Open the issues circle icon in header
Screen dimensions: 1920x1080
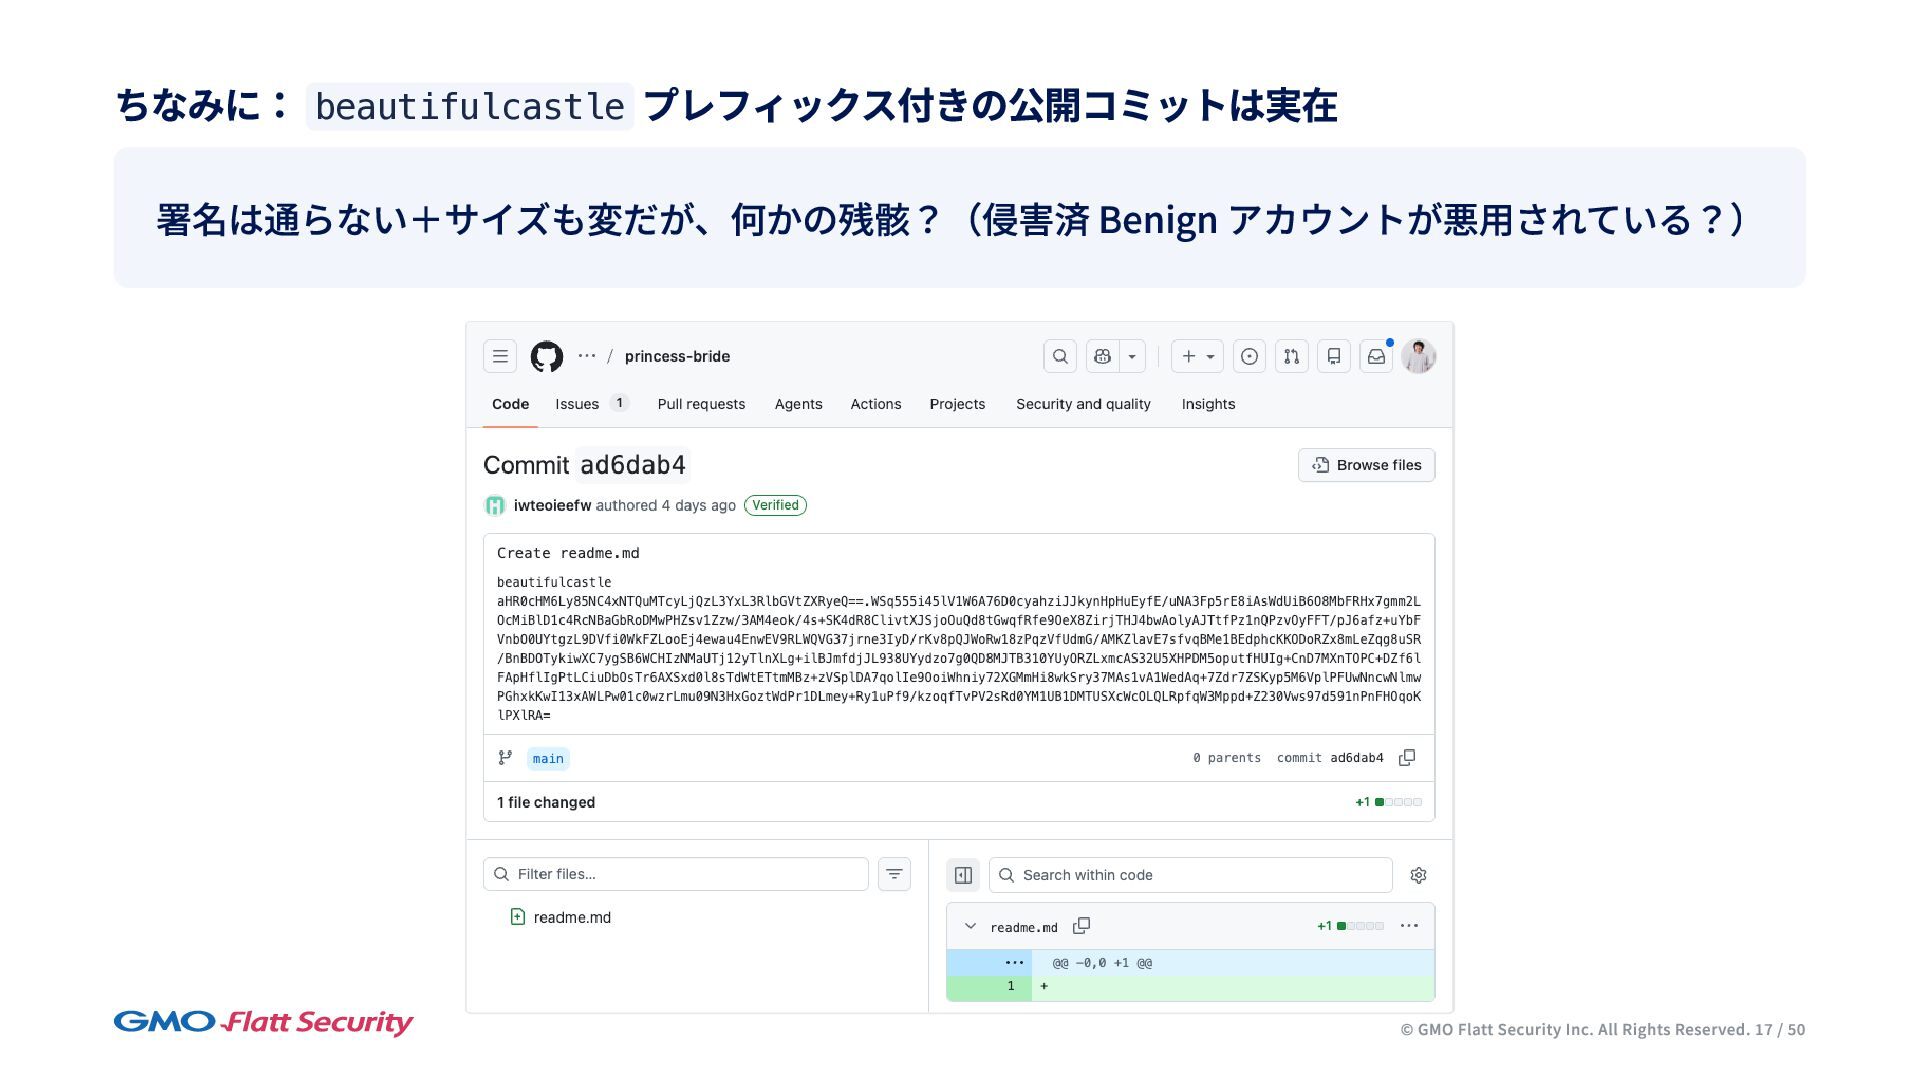pyautogui.click(x=1249, y=356)
